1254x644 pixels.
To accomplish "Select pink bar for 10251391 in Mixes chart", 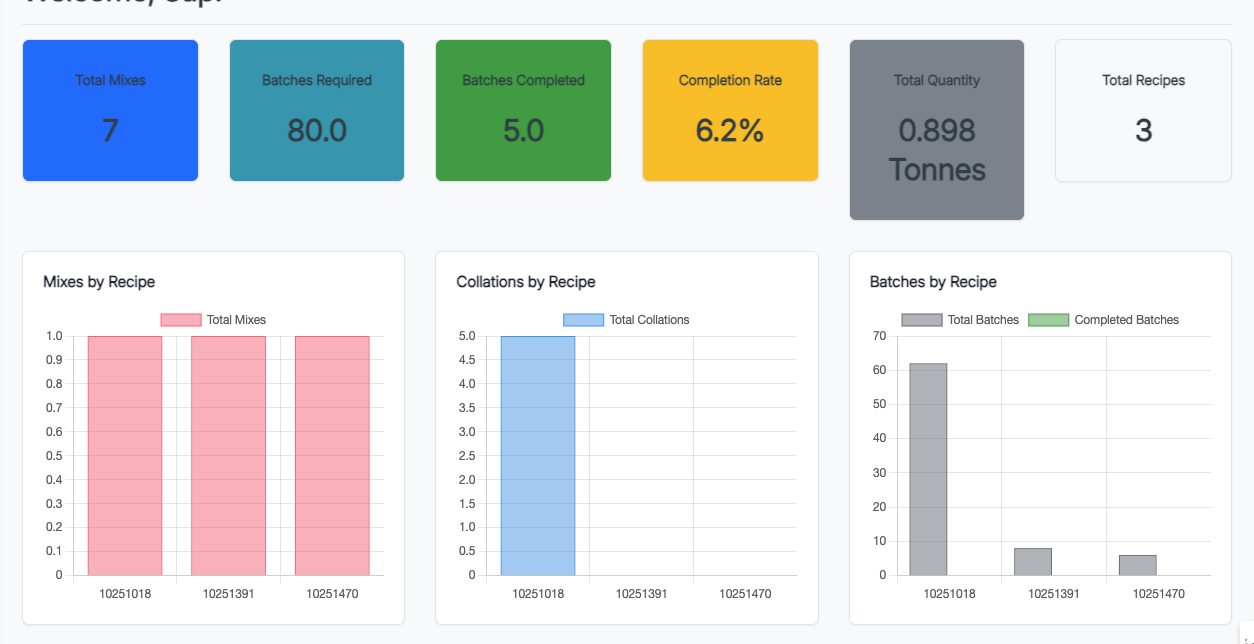I will point(228,456).
